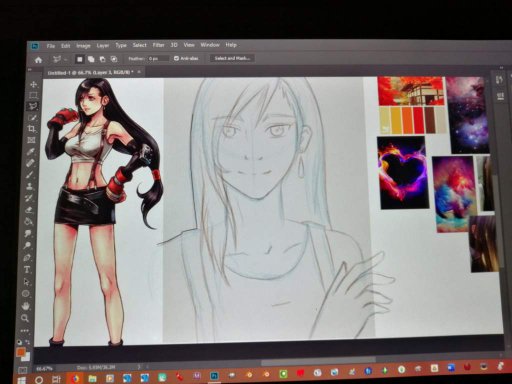The width and height of the screenshot is (512, 384).
Task: Select the Zoom tool
Action: (25, 318)
